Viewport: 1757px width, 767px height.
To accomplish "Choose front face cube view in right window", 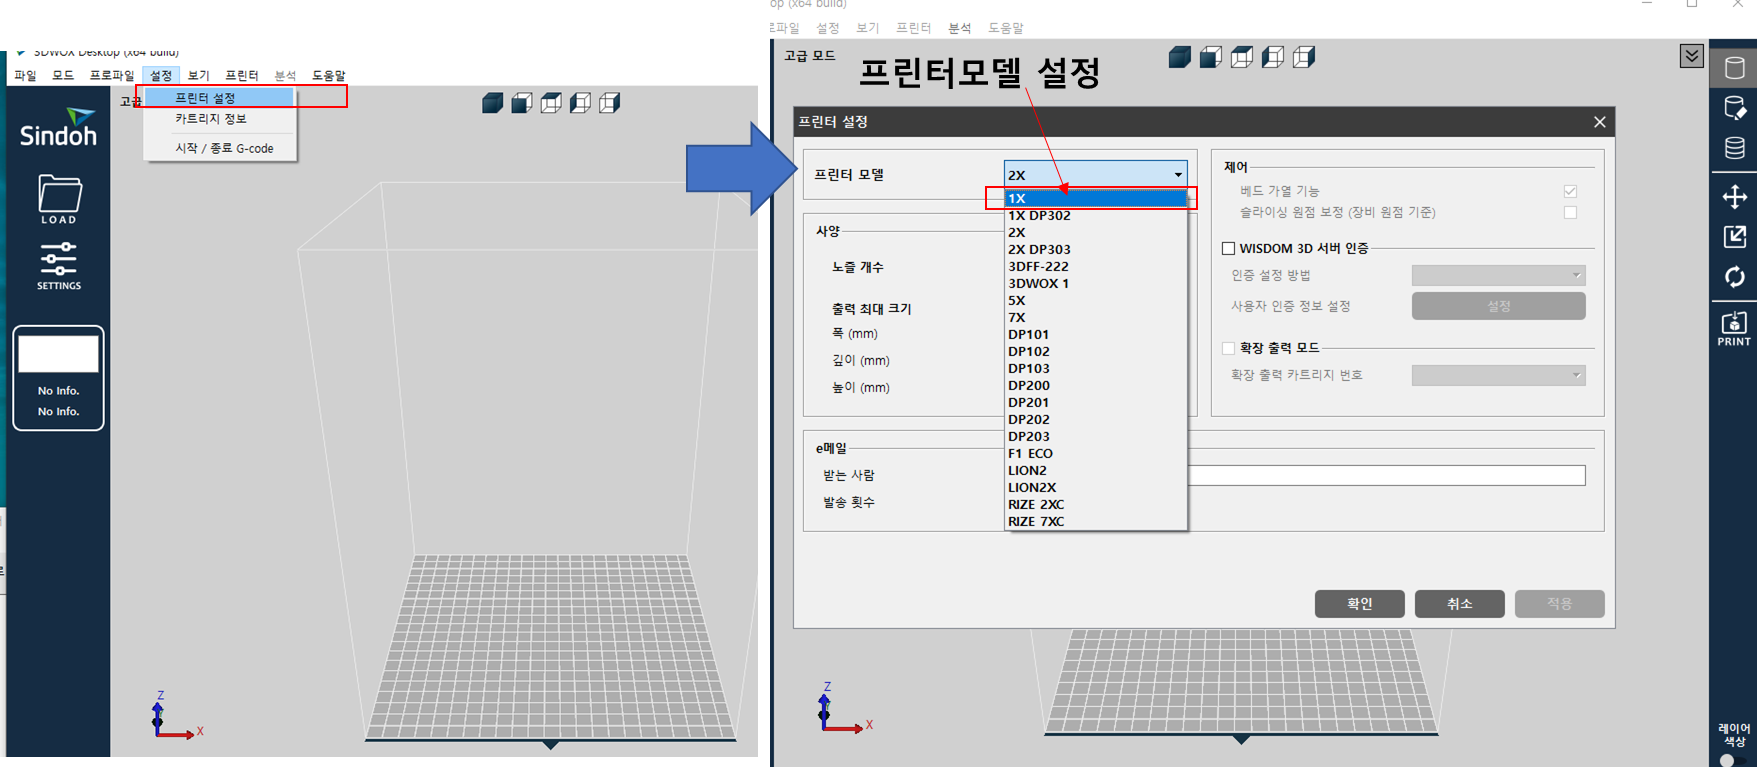I will pos(1211,57).
